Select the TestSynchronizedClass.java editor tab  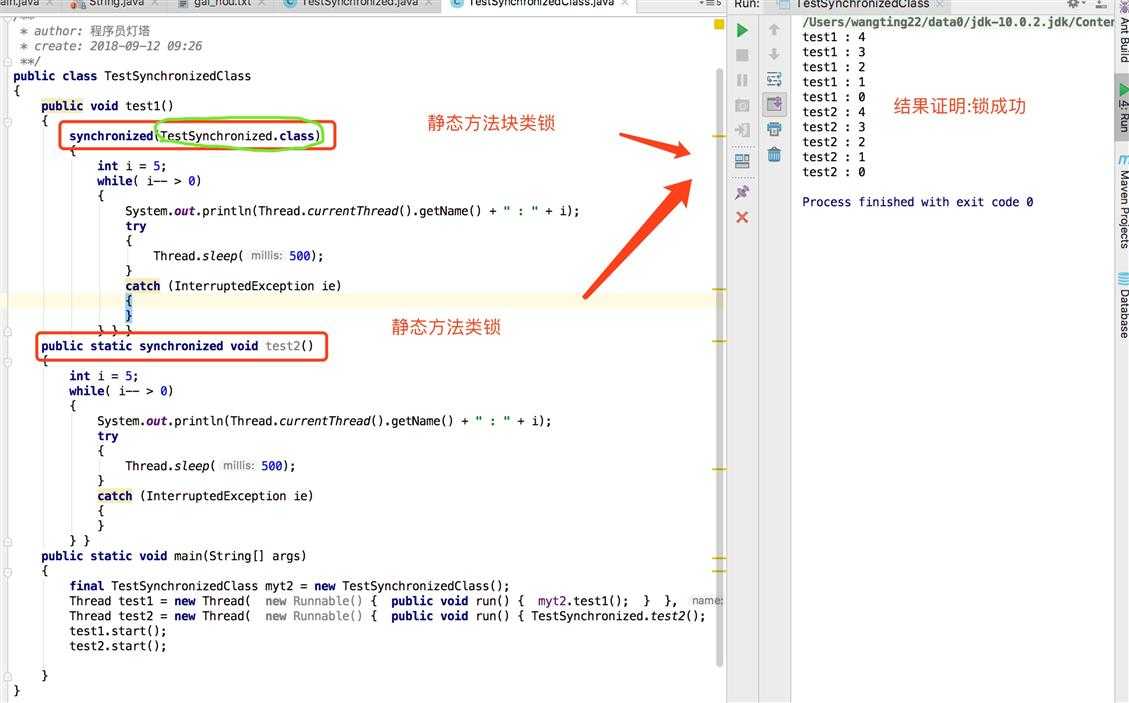pyautogui.click(x=539, y=4)
